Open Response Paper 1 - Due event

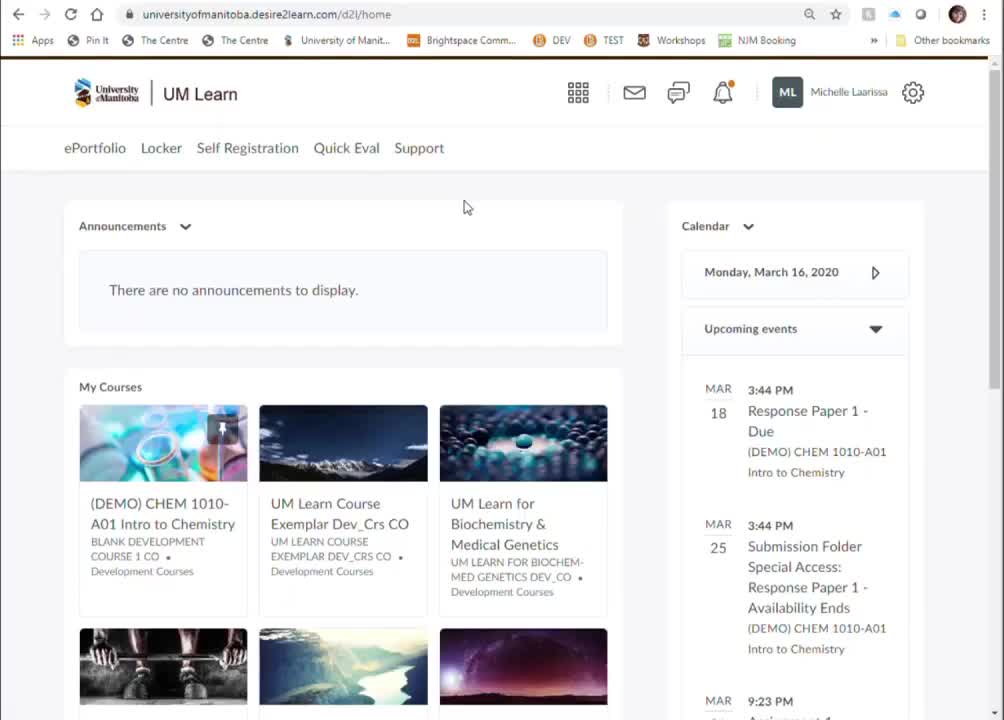(807, 421)
